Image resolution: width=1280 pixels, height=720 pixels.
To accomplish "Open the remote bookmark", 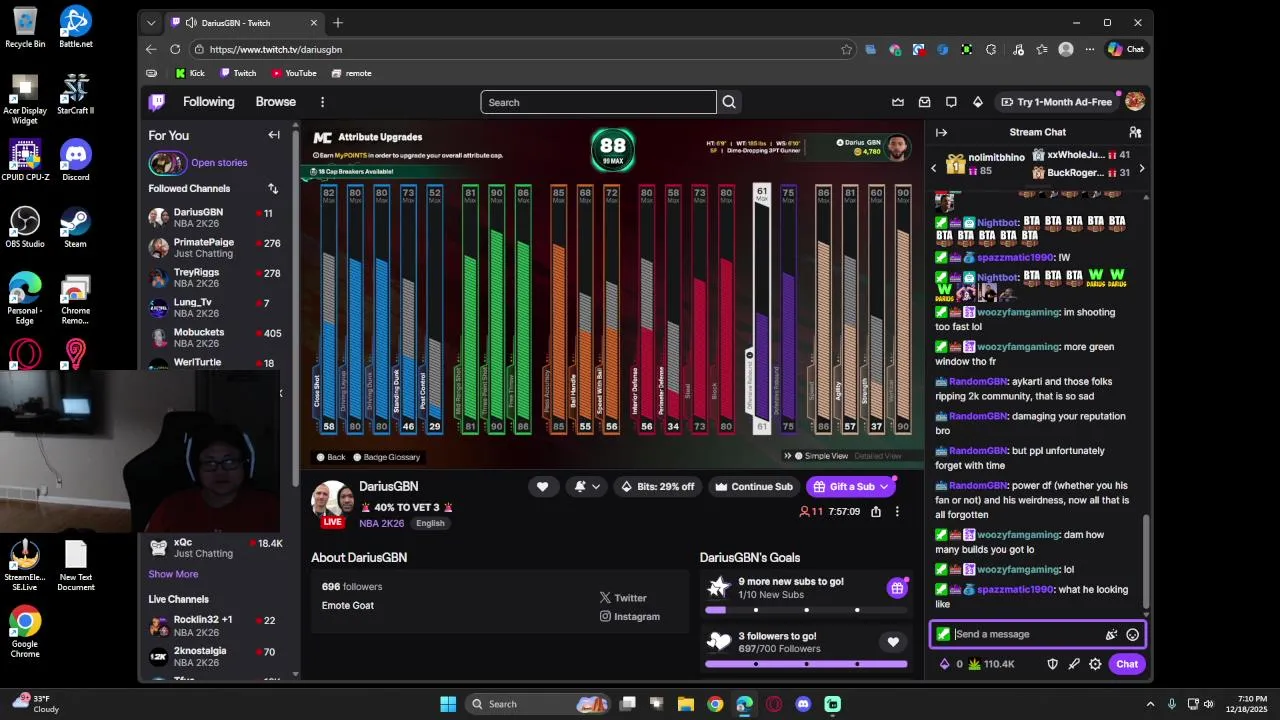I will pos(351,73).
